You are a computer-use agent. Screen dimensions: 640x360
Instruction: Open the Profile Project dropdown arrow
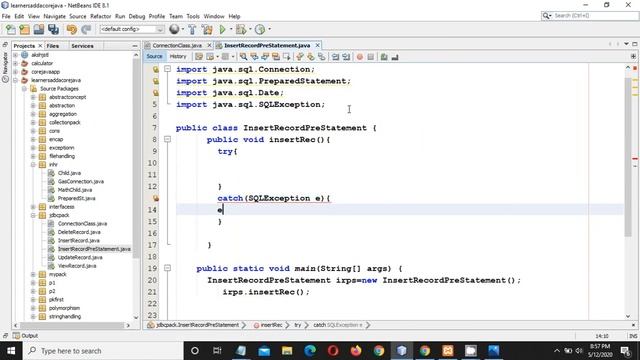point(269,29)
